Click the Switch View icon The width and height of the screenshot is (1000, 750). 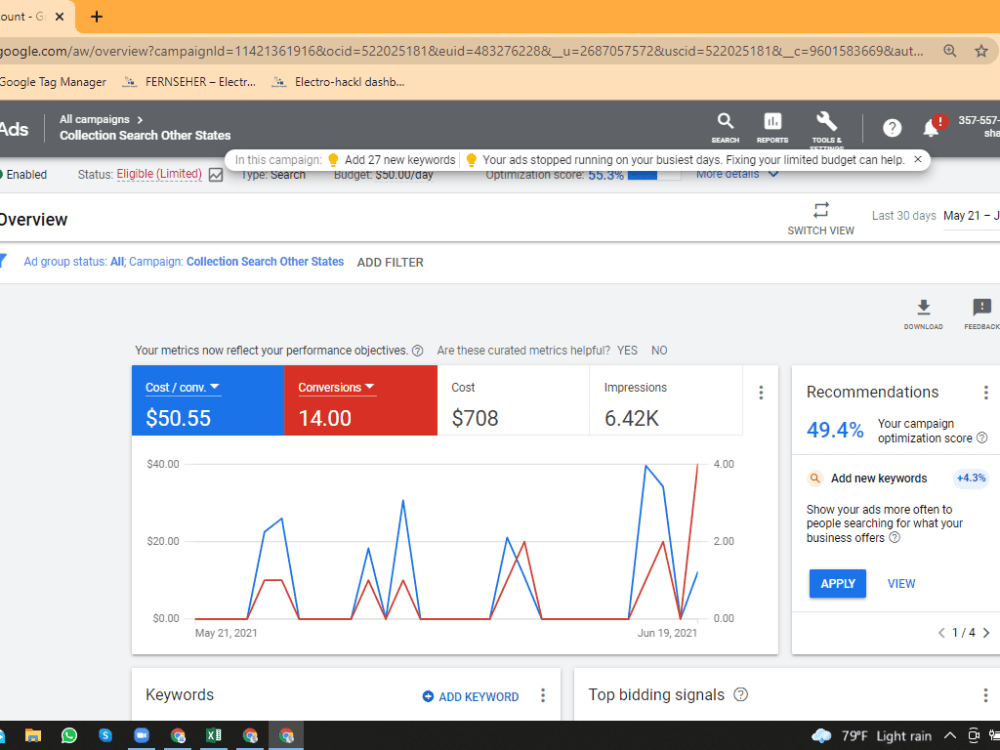tap(821, 210)
